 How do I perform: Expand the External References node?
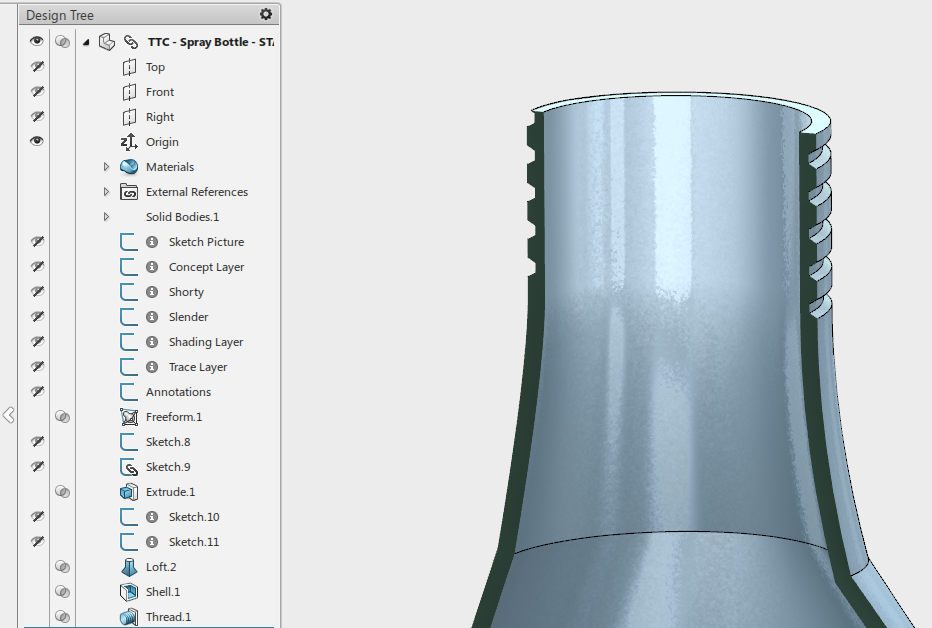107,192
